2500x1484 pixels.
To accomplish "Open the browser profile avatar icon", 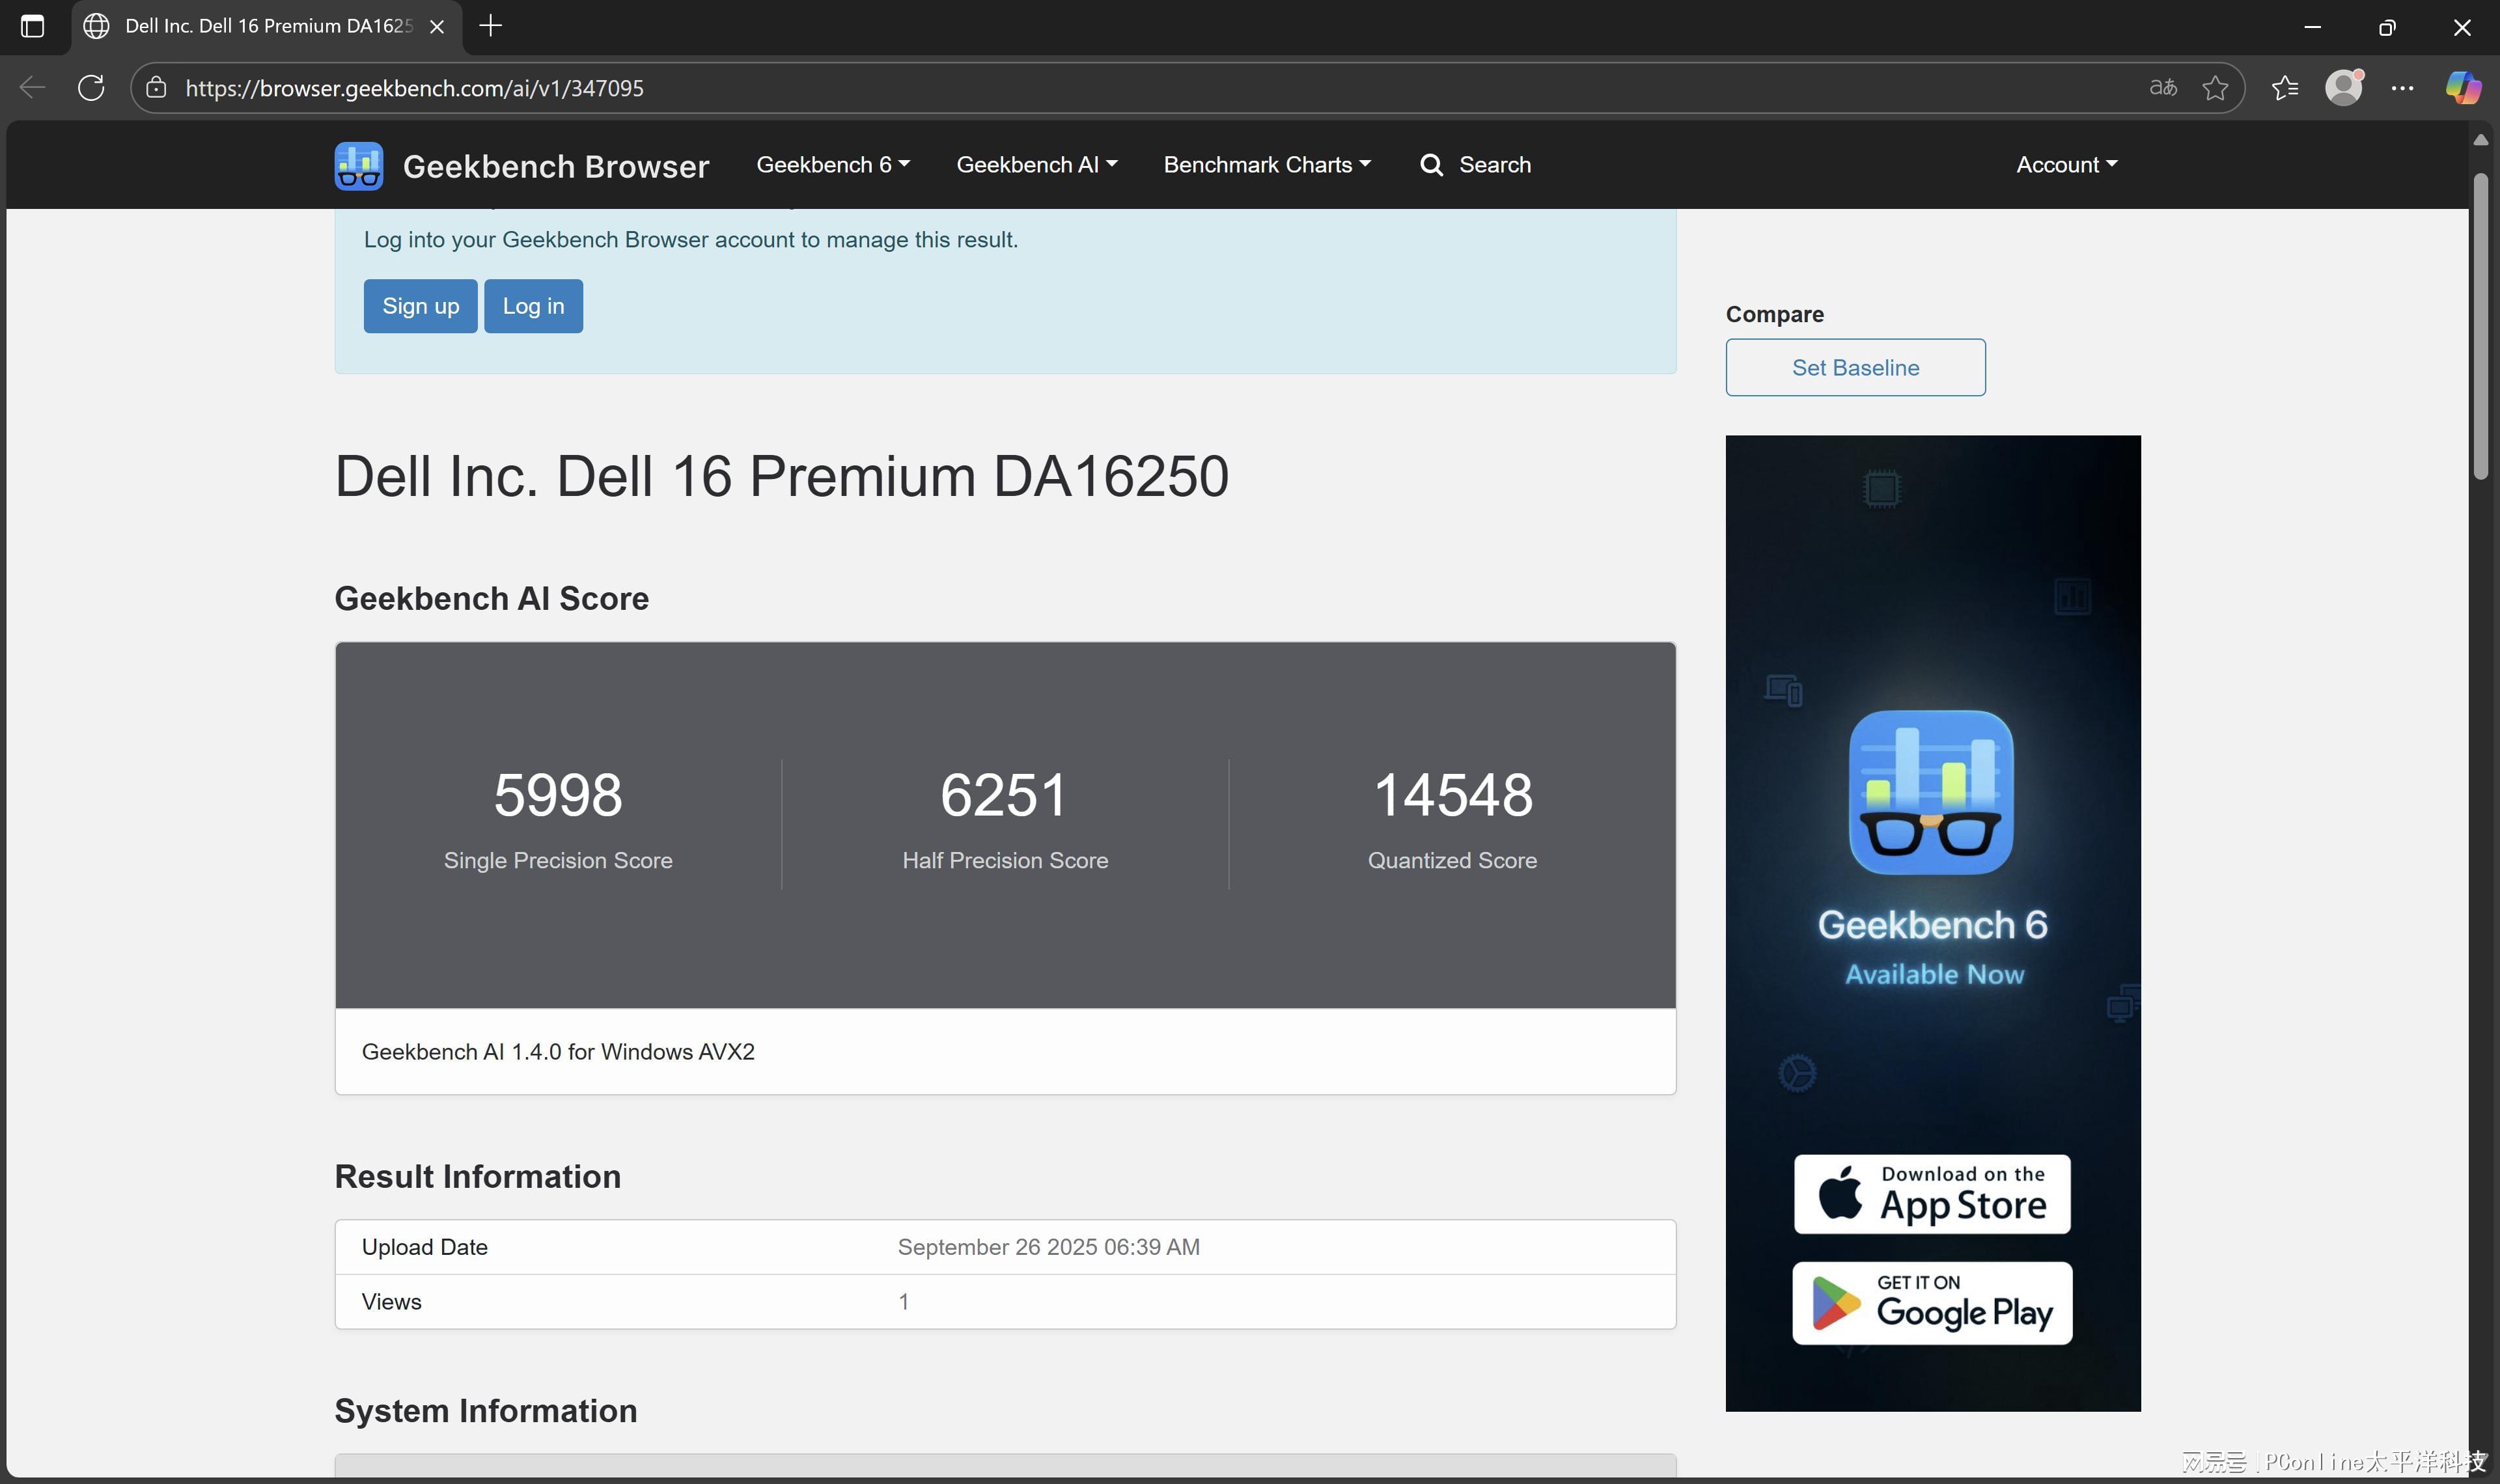I will tap(2343, 88).
